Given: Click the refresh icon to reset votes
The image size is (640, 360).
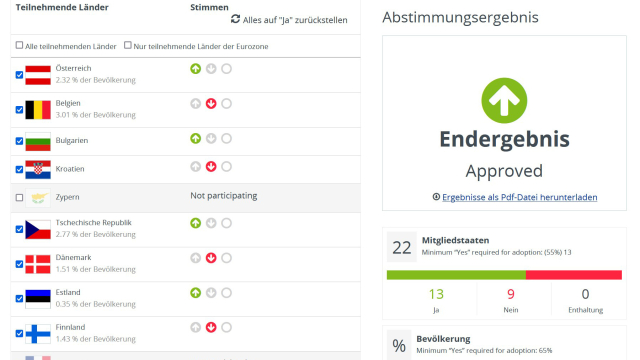Looking at the screenshot, I should 236,19.
